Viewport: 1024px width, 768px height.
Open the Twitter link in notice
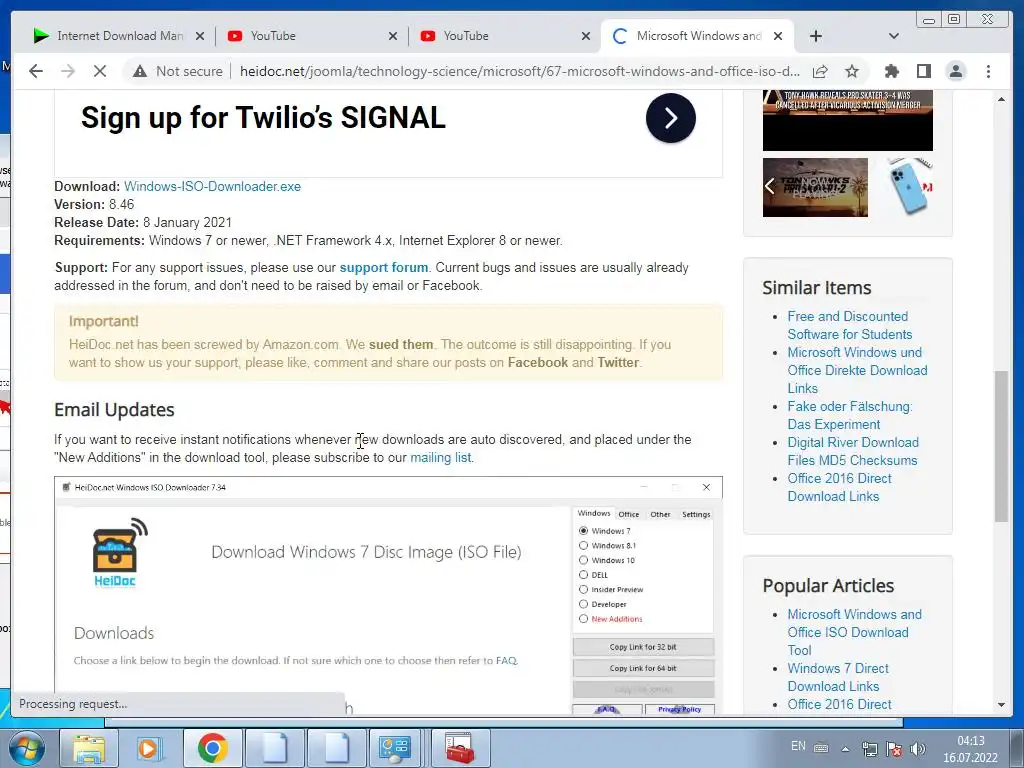(618, 362)
